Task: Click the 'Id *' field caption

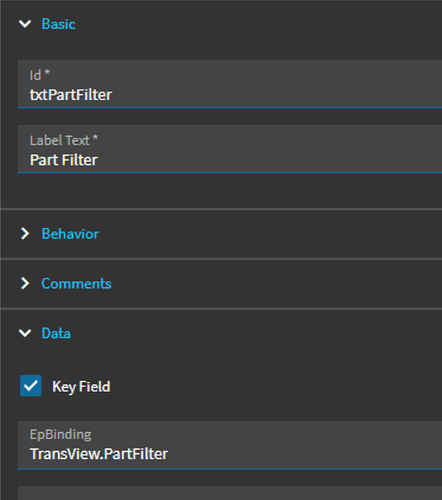Action: coord(40,75)
